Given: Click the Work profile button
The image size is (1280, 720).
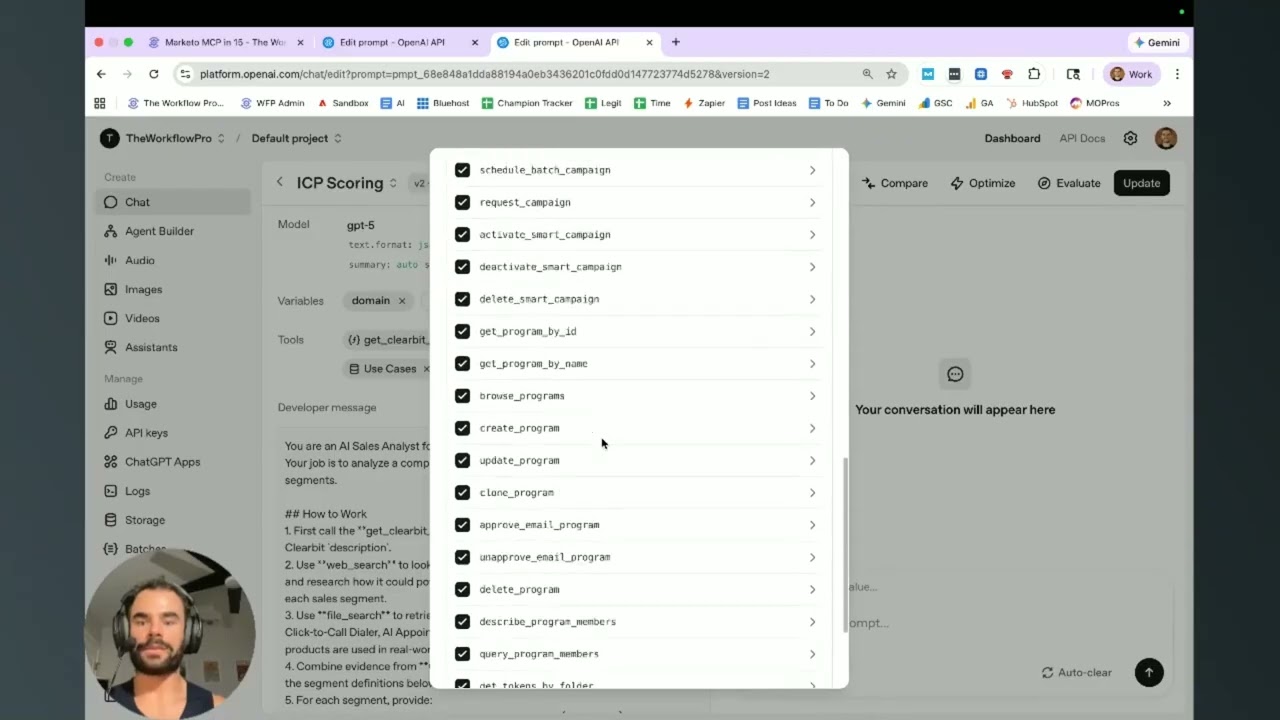Looking at the screenshot, I should click(x=1132, y=74).
